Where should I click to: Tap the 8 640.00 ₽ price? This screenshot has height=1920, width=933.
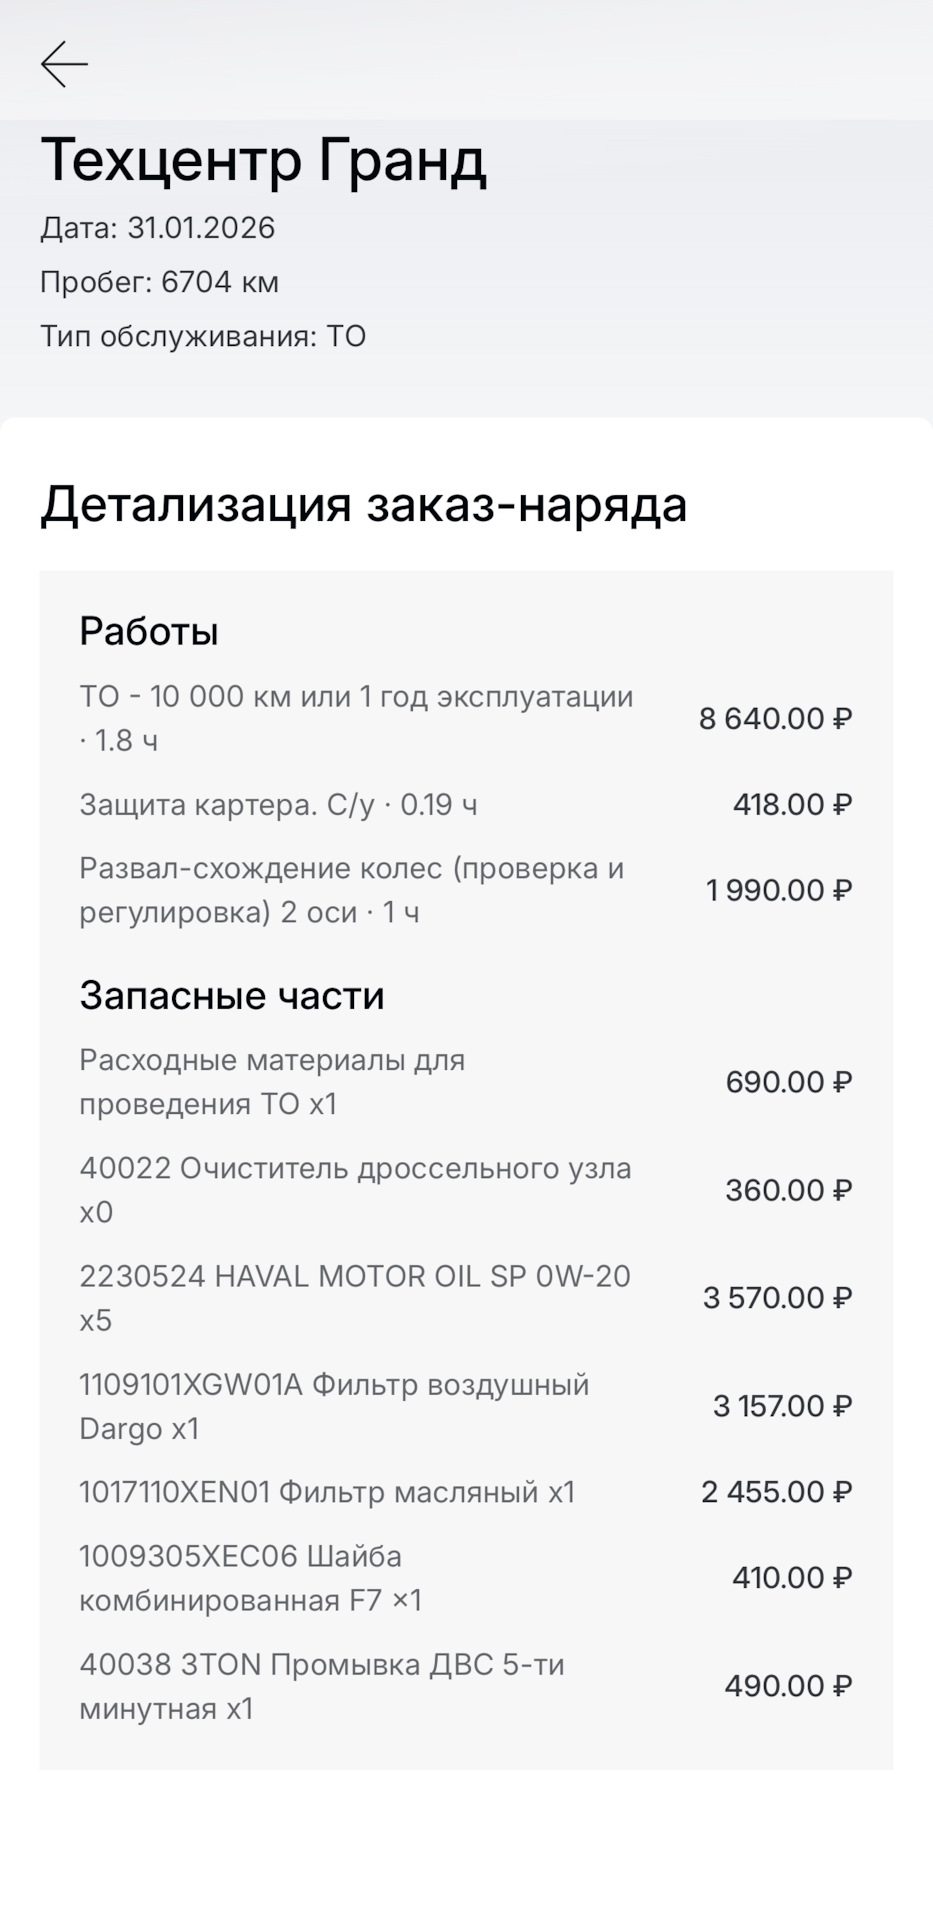pos(775,718)
